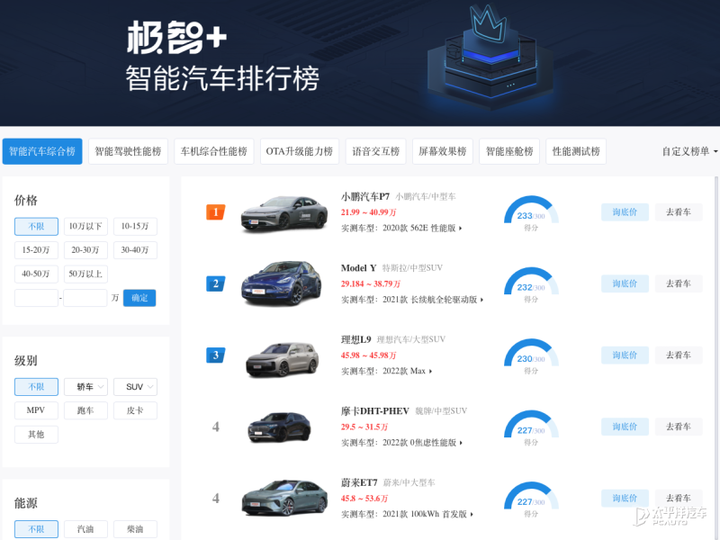
Task: Open the 蔚来ET7 title link
Action: pos(359,483)
